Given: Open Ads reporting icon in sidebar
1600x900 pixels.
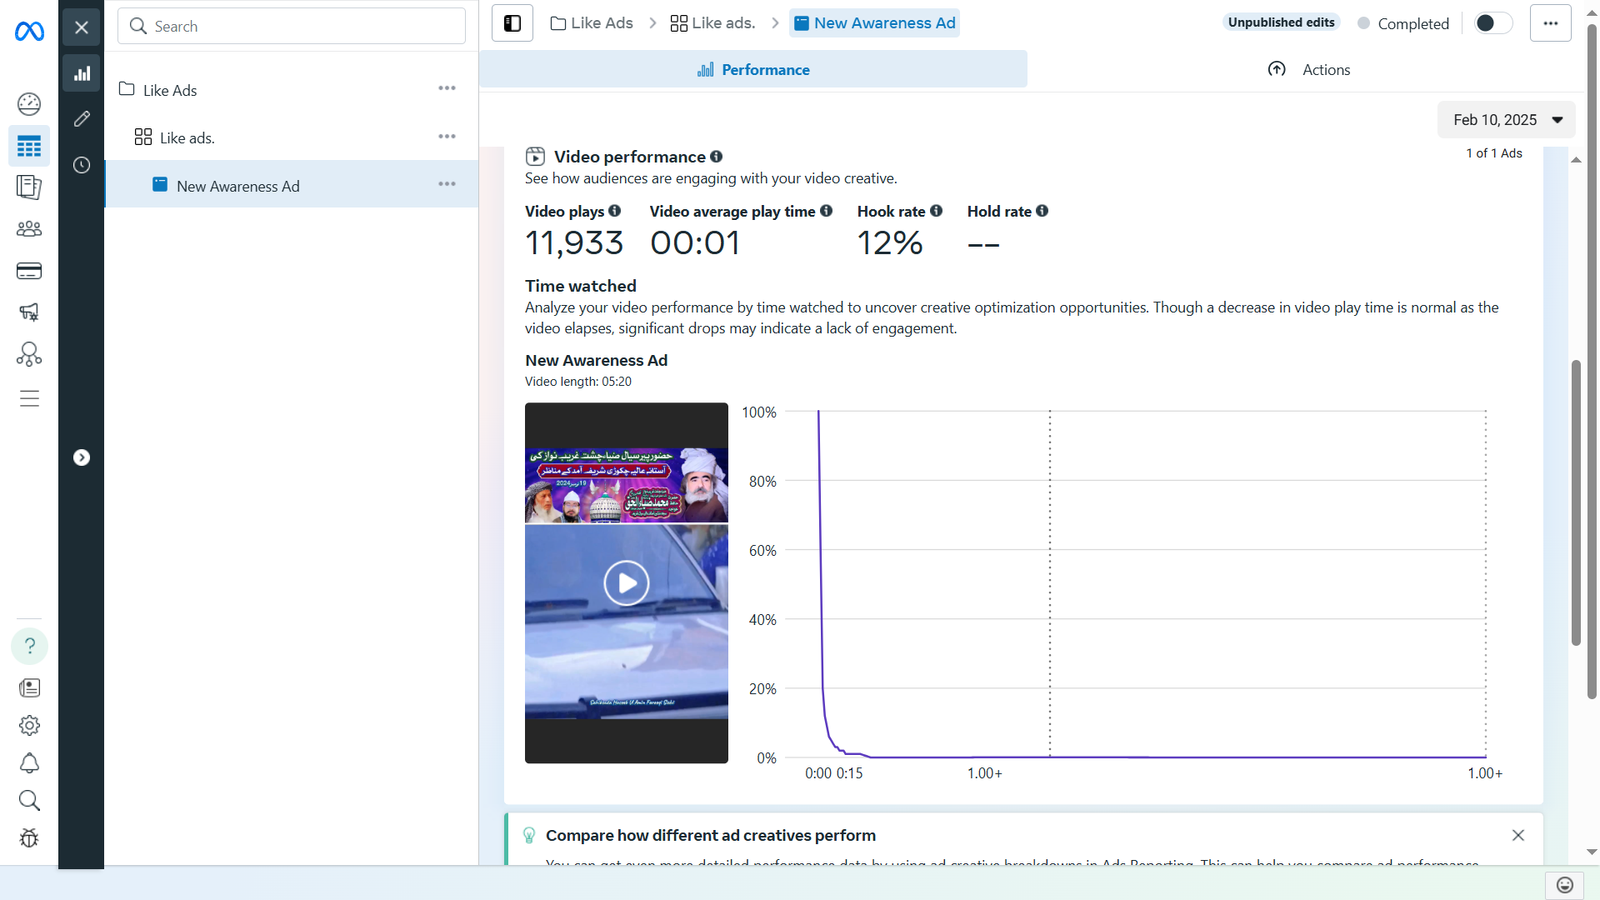Looking at the screenshot, I should 29,187.
